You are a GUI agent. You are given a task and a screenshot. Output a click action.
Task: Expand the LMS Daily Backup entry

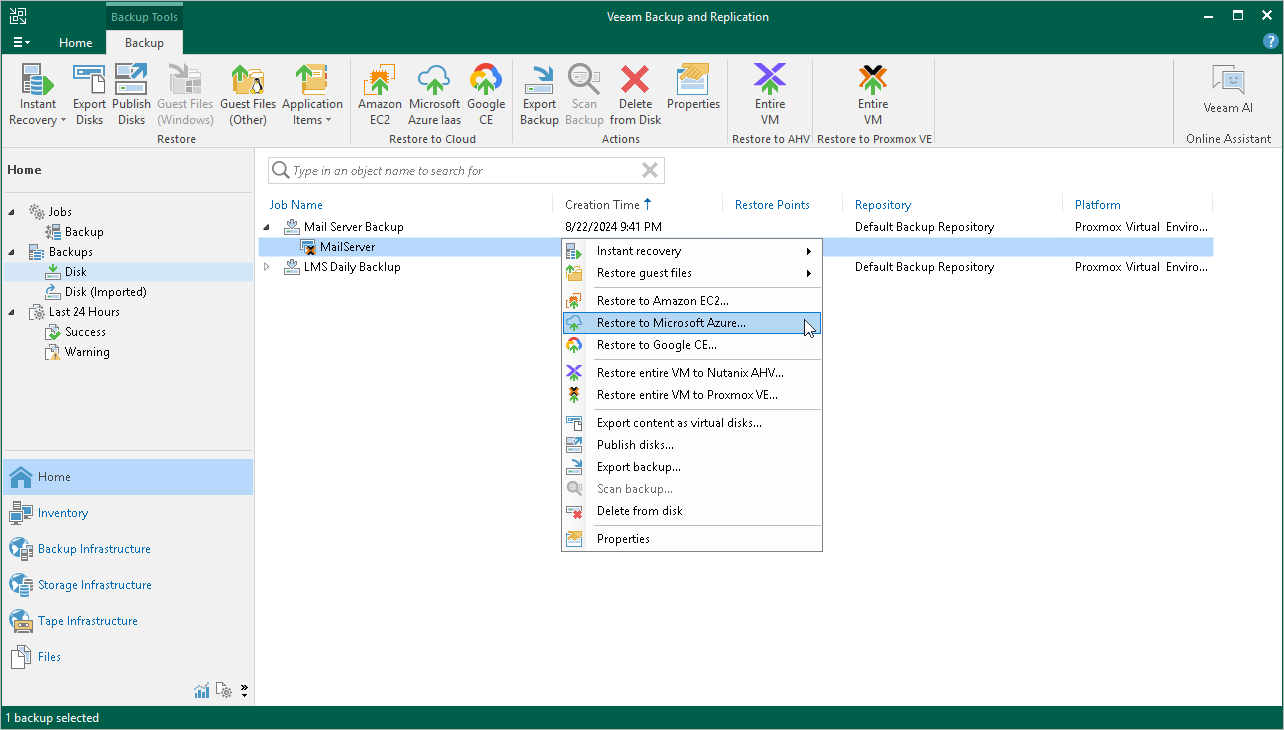266,267
